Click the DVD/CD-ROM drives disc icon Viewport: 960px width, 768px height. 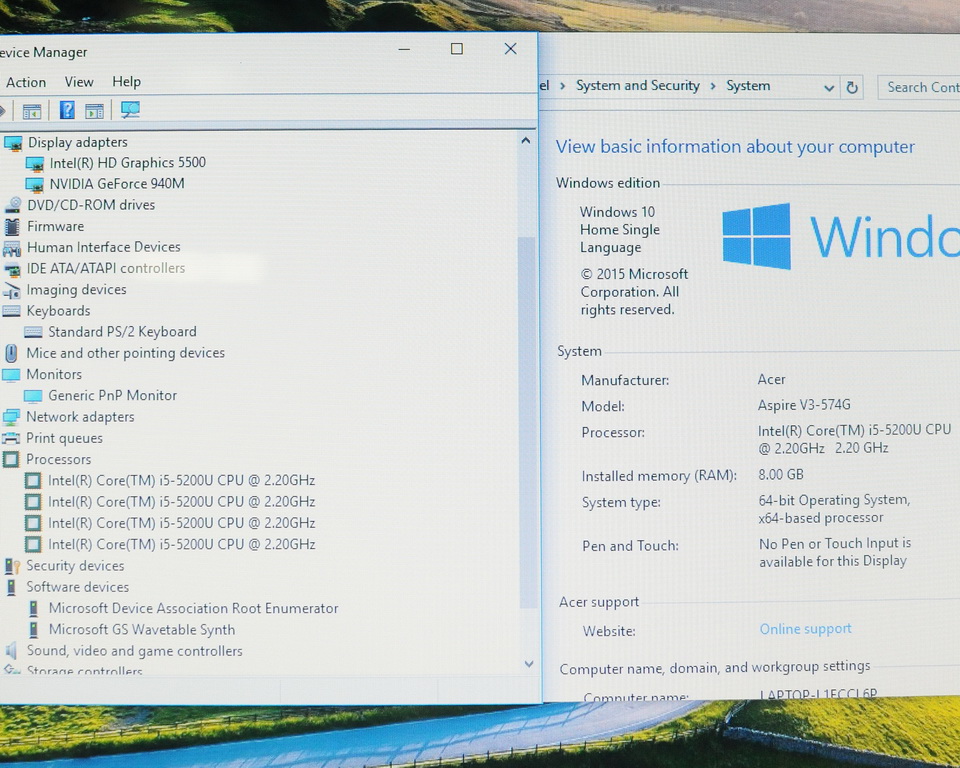(x=12, y=206)
